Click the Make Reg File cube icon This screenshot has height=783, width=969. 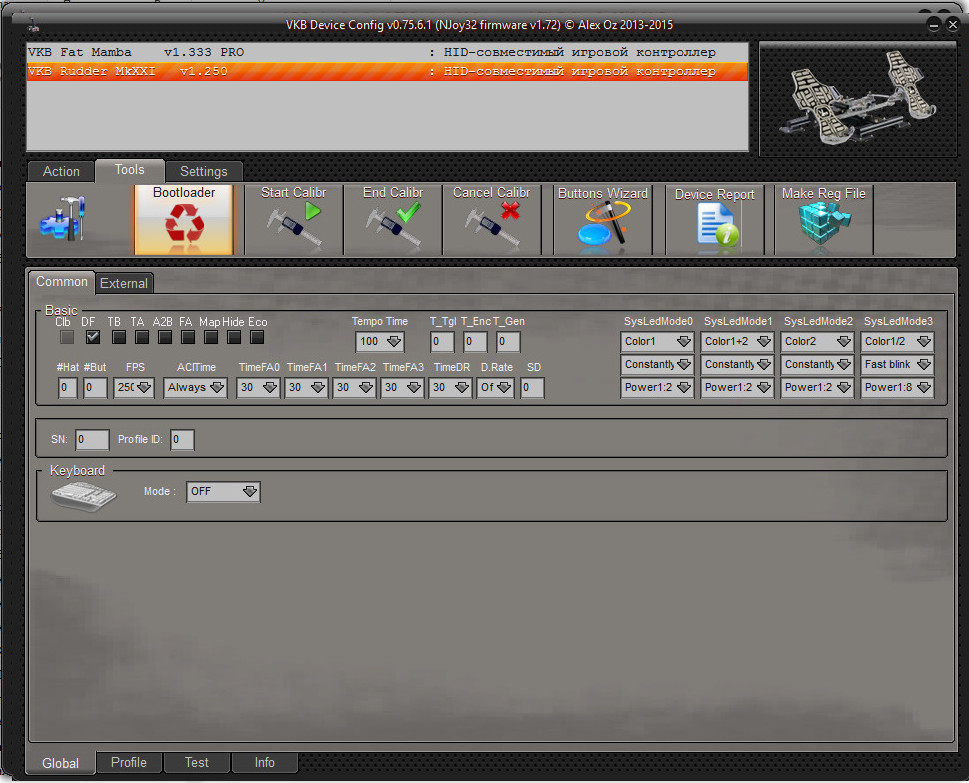click(823, 220)
